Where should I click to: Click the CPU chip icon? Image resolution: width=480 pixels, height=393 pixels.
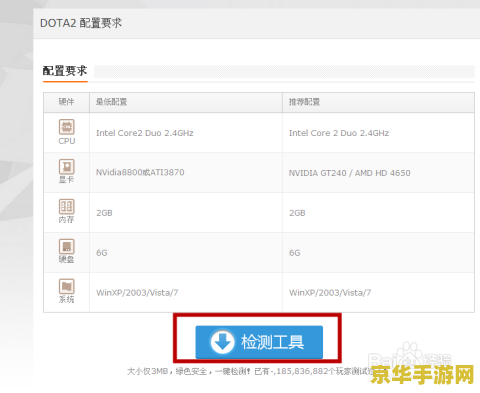click(x=67, y=127)
